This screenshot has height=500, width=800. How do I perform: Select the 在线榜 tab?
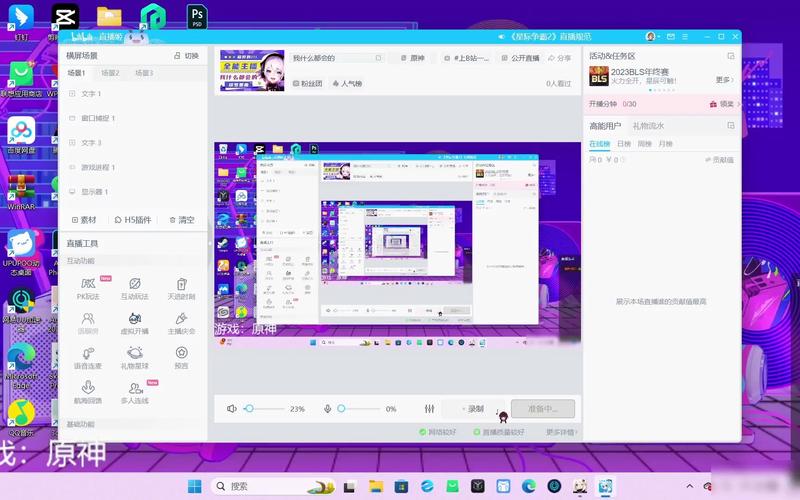599,144
